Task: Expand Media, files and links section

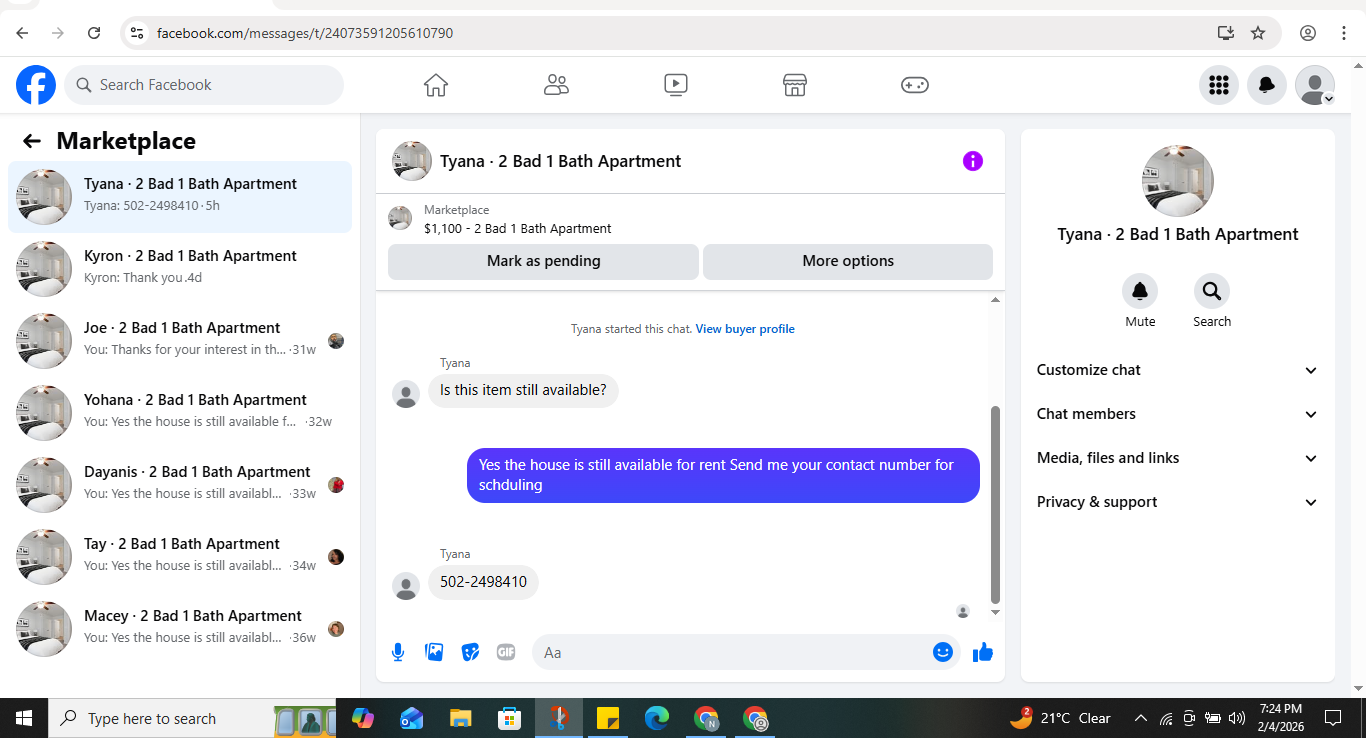Action: 1178,458
